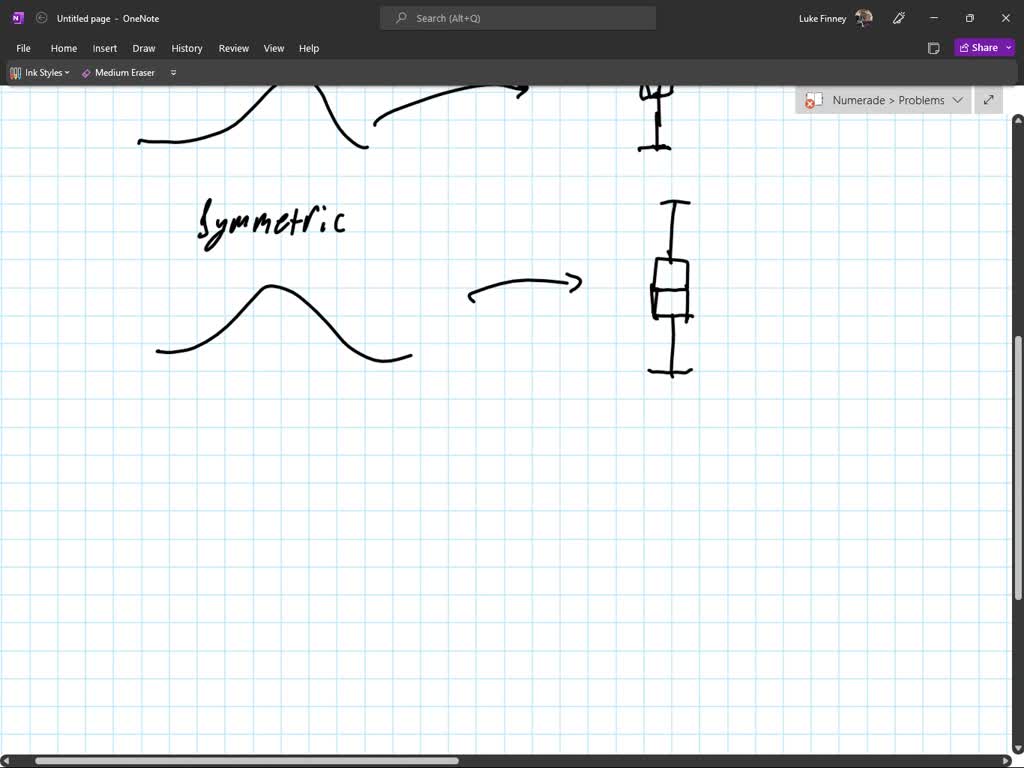Click the horizontal scrollbar at the bottom

246,761
